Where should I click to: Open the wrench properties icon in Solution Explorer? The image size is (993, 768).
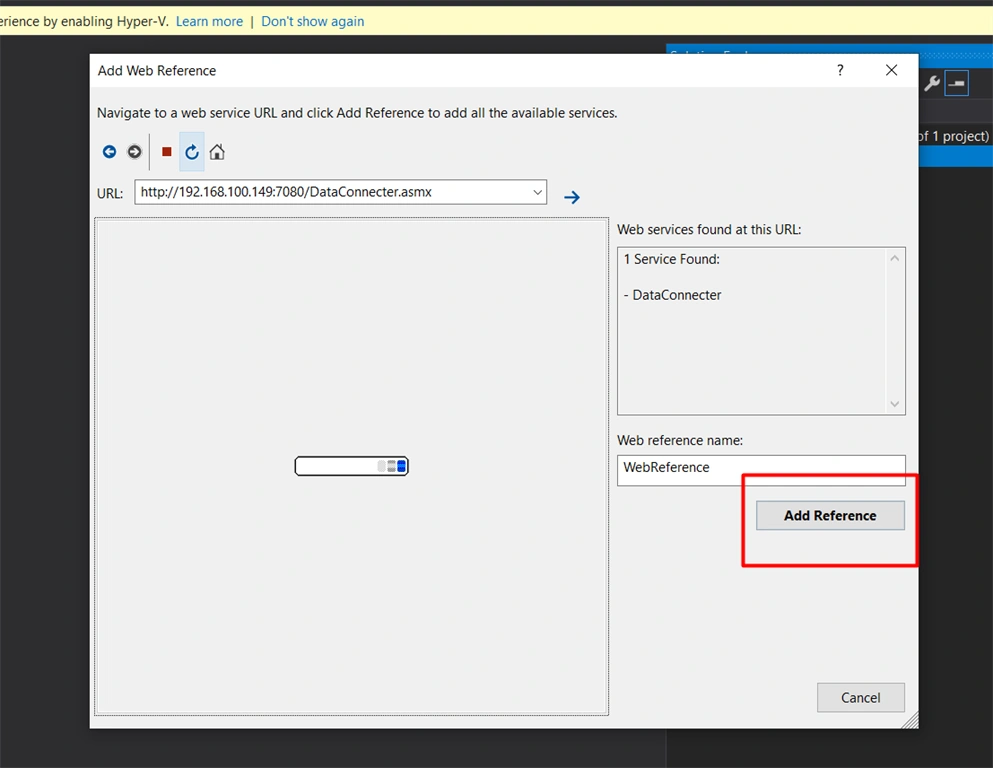[932, 83]
